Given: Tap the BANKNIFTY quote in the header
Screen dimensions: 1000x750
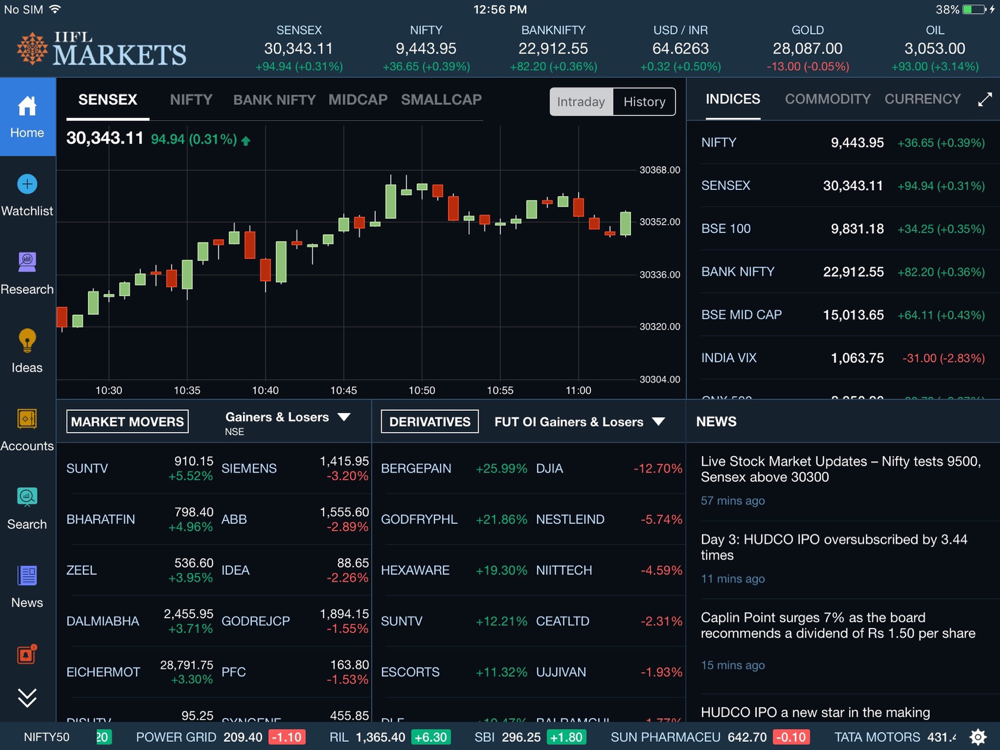Looking at the screenshot, I should [553, 48].
